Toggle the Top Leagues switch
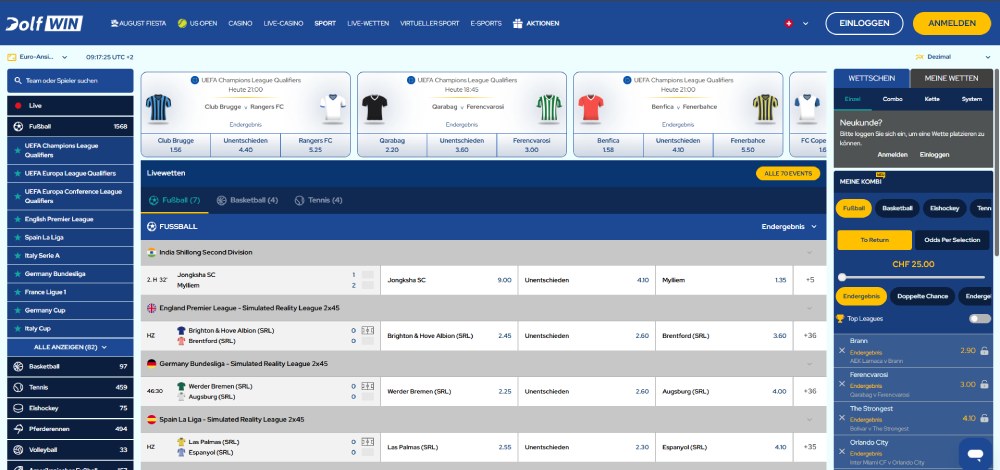Viewport: 1000px width, 470px height. point(979,318)
